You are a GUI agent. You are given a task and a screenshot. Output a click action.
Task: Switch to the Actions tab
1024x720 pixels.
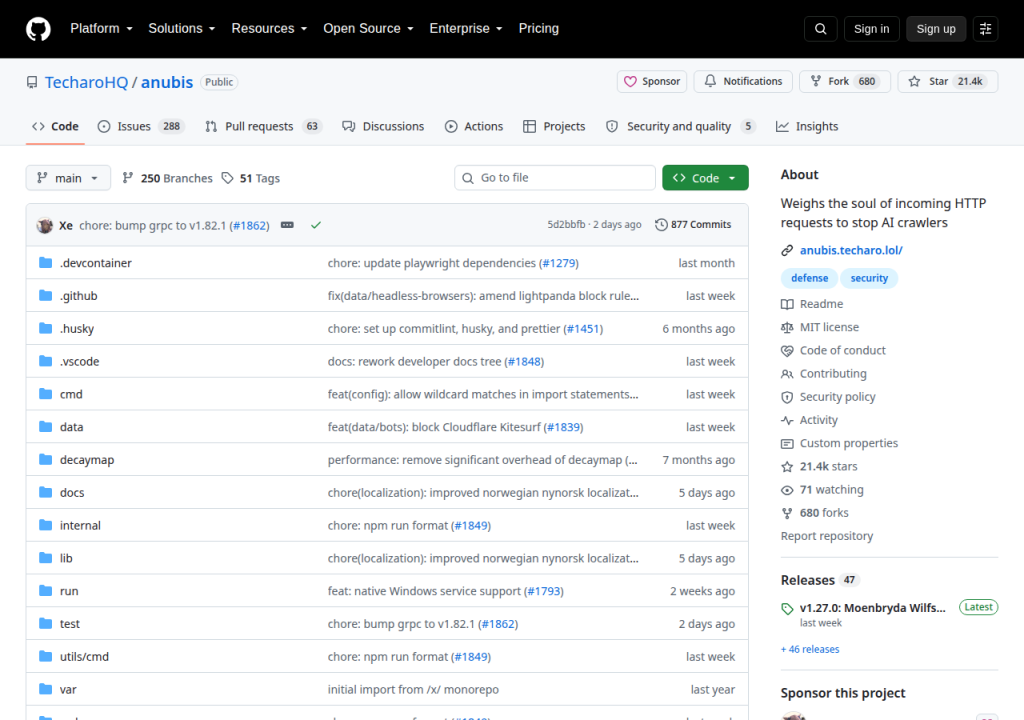tap(474, 126)
